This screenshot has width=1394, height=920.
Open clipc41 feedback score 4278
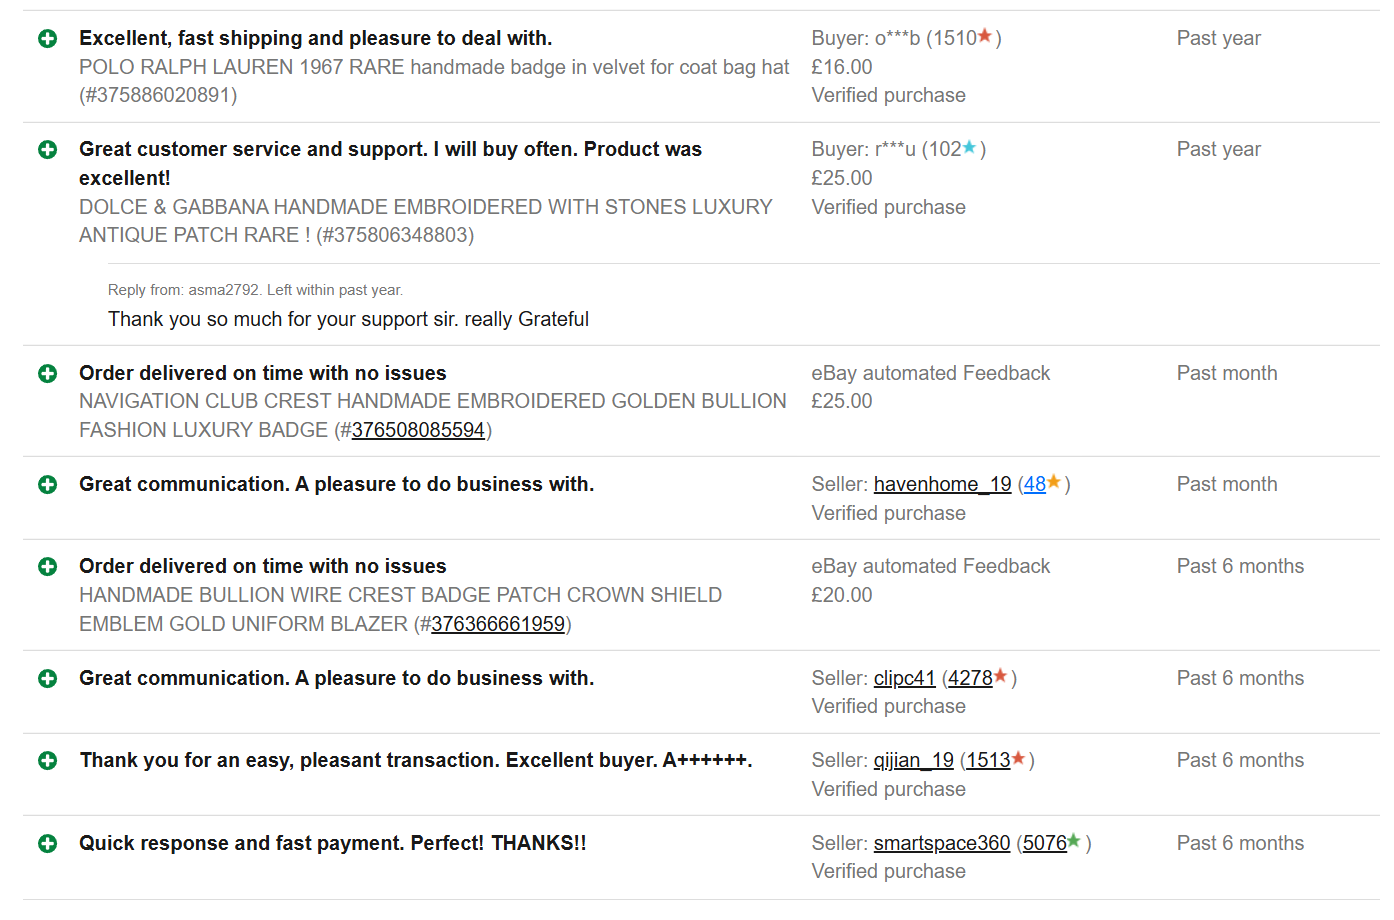pyautogui.click(x=970, y=679)
